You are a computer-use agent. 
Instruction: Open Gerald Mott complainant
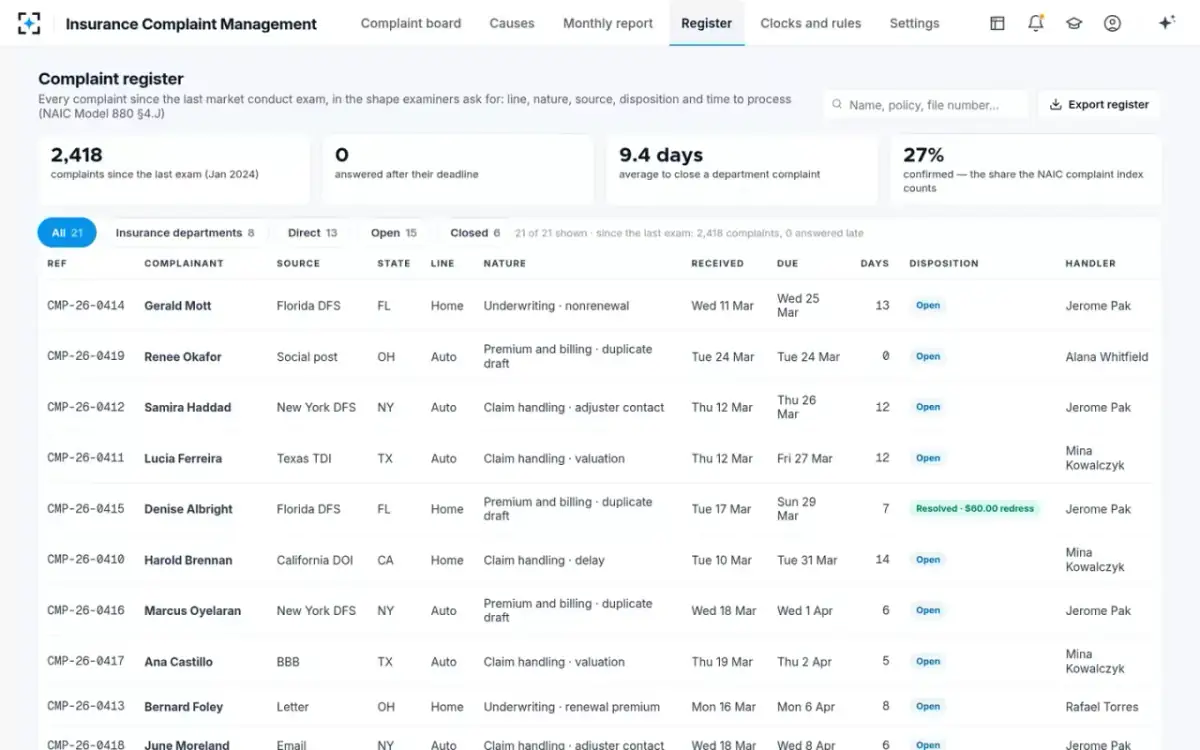(178, 306)
